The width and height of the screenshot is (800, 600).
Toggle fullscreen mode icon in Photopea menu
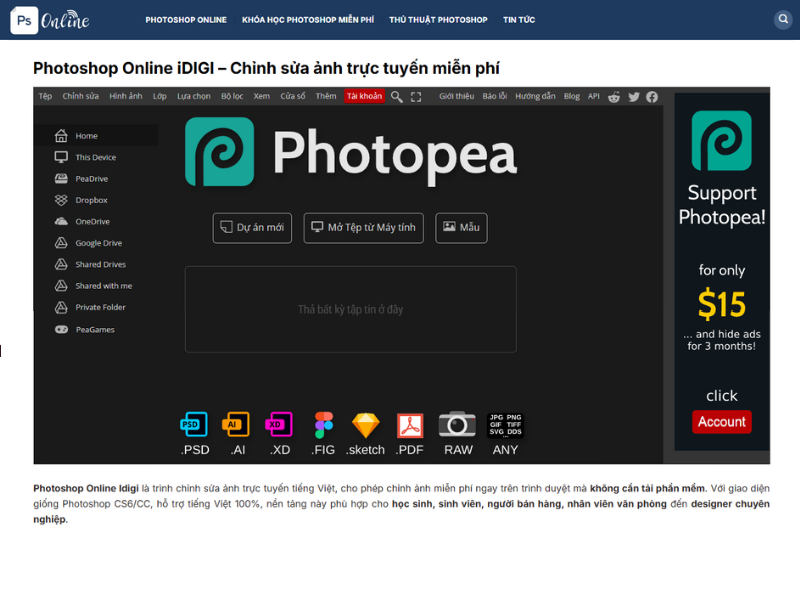pyautogui.click(x=416, y=97)
